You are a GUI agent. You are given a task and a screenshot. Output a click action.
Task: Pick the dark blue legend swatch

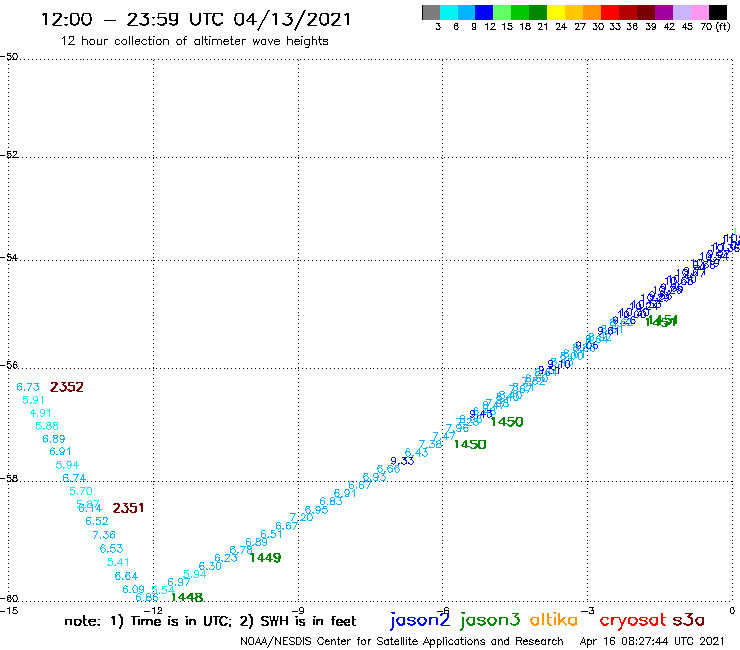pyautogui.click(x=484, y=12)
